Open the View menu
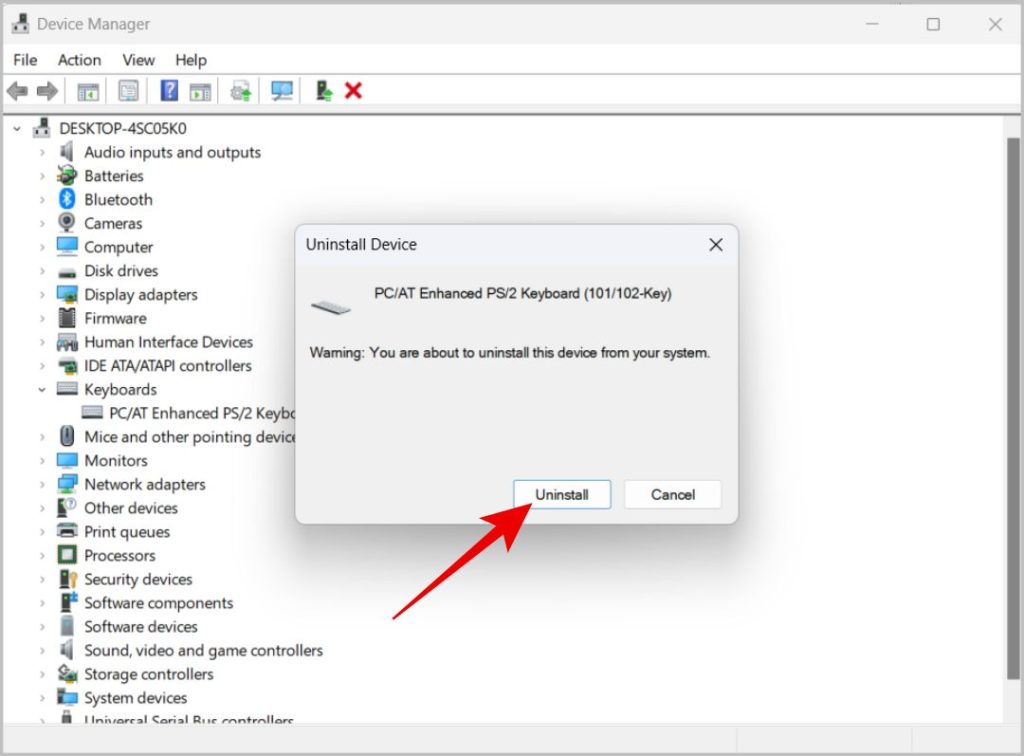Image resolution: width=1024 pixels, height=756 pixels. point(138,60)
